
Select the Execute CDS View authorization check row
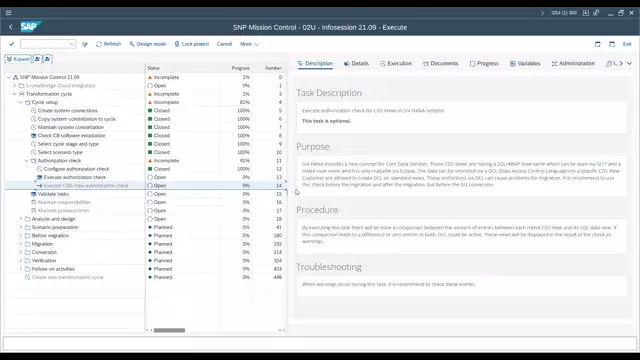(145, 186)
